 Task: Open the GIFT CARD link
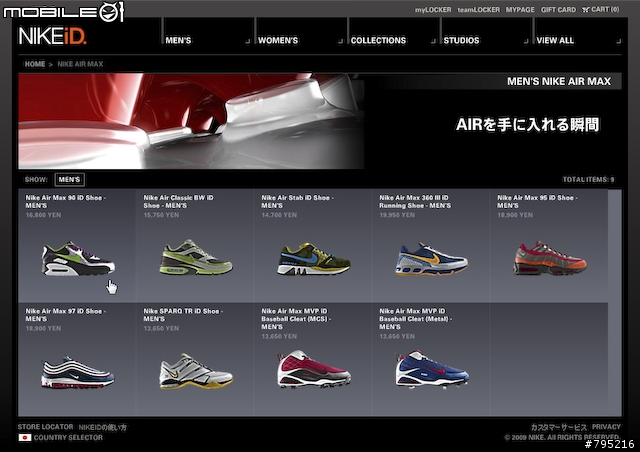click(558, 10)
